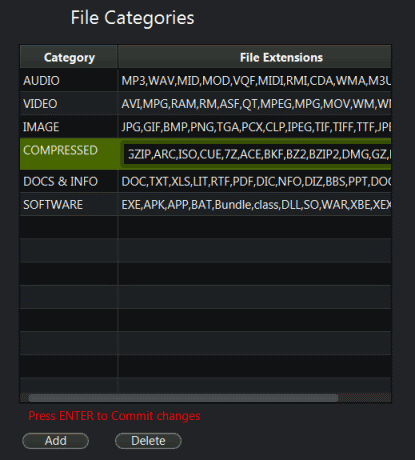Click the DOCS extensions starting with DOC
This screenshot has width=415, height=460.
[x=255, y=181]
